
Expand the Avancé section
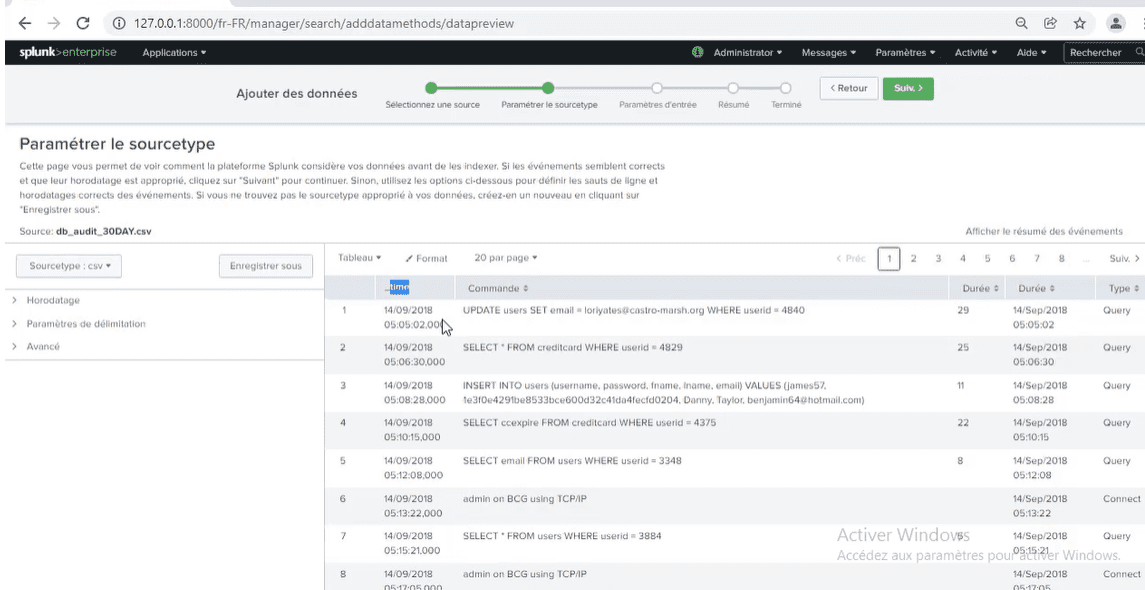(x=43, y=346)
